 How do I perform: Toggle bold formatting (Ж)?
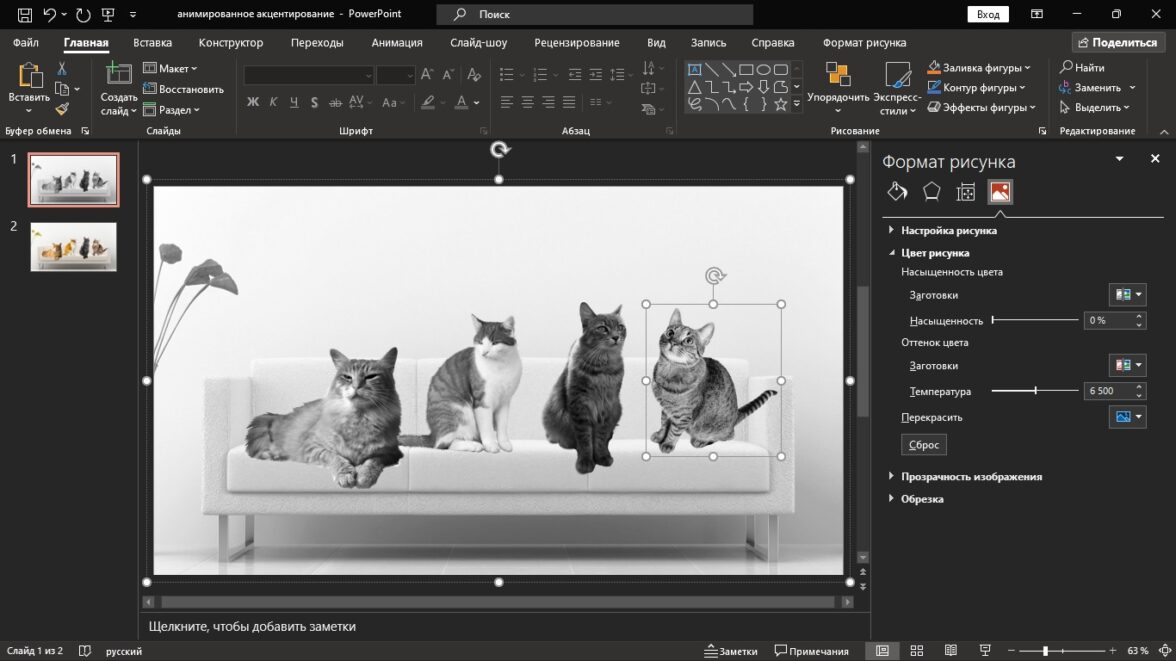point(253,102)
